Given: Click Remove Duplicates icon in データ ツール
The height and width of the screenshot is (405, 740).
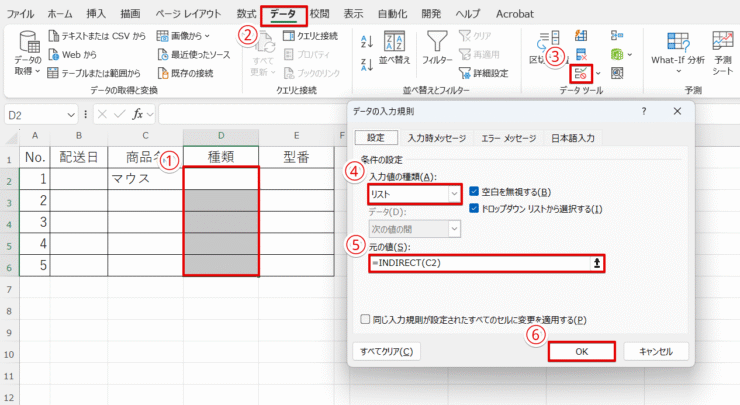Looking at the screenshot, I should click(x=581, y=55).
